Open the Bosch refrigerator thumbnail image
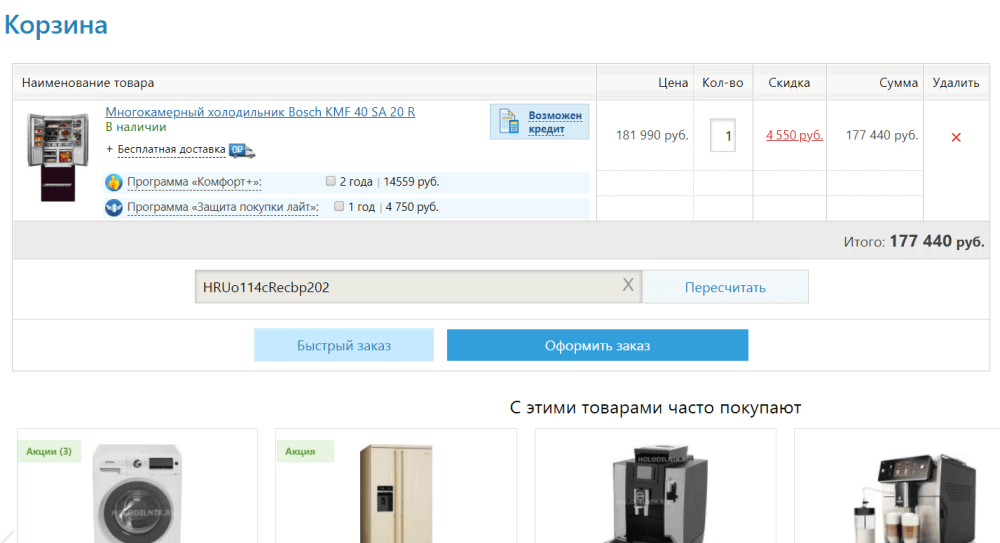Screen dimensions: 1000x543 click(x=58, y=157)
